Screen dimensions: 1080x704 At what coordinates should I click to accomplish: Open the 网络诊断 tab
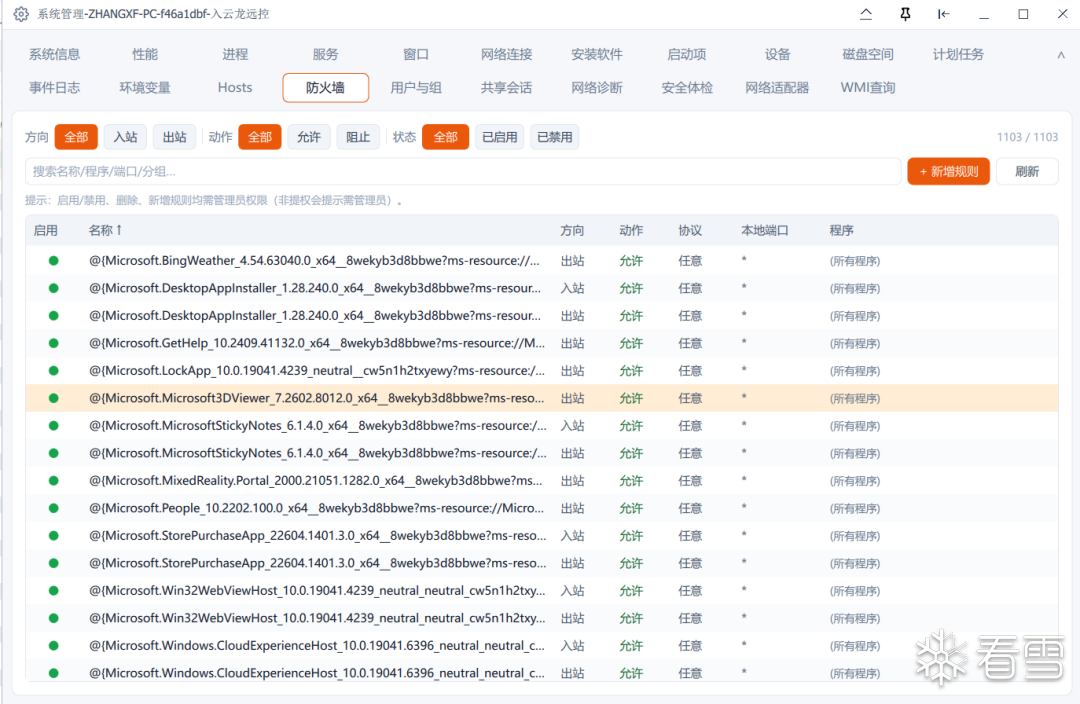596,87
